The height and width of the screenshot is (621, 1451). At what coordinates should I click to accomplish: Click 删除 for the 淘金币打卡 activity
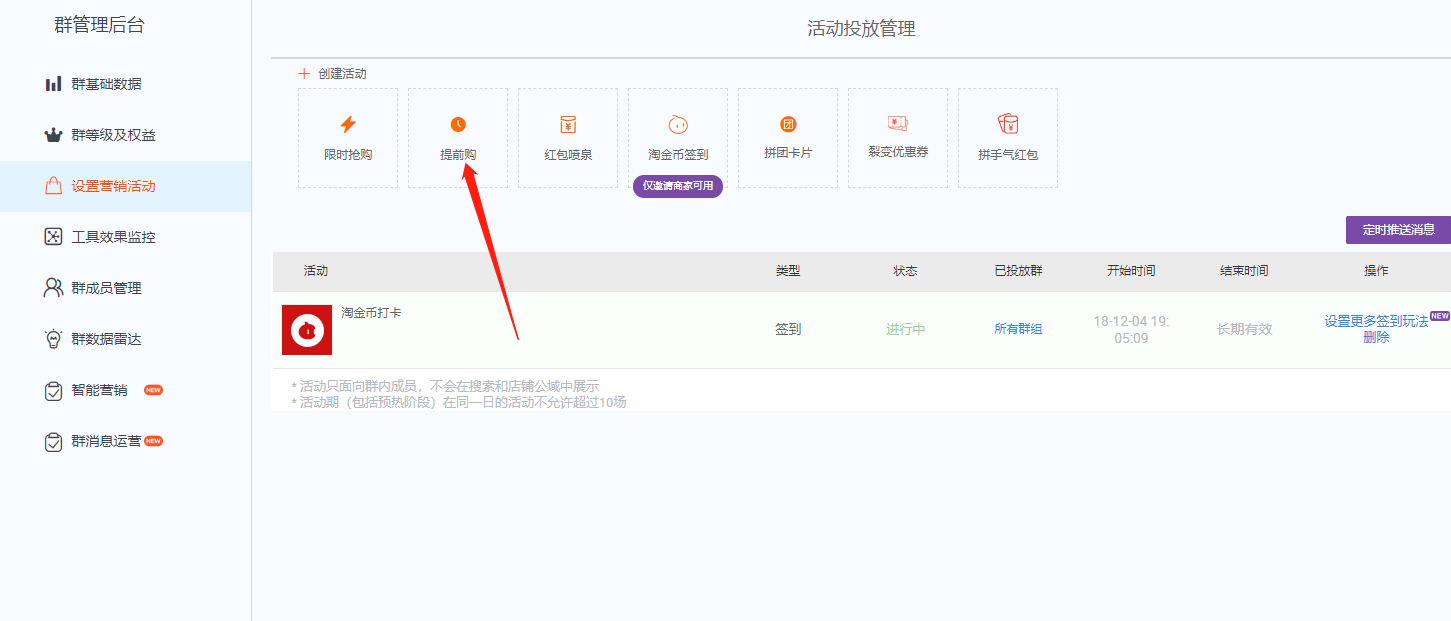click(1376, 337)
